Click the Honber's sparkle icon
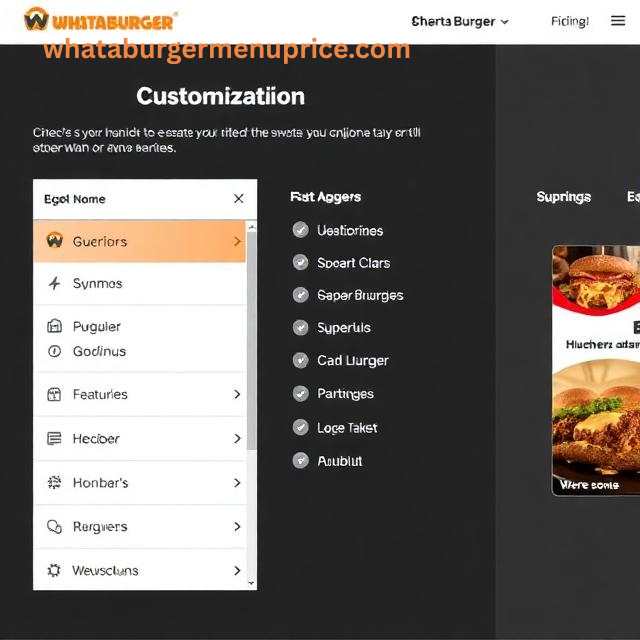 coord(54,482)
